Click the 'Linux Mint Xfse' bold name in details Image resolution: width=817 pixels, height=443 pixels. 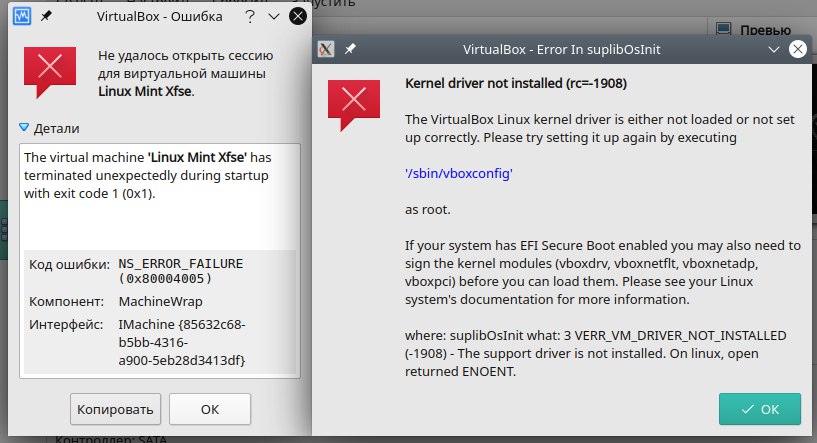point(195,157)
